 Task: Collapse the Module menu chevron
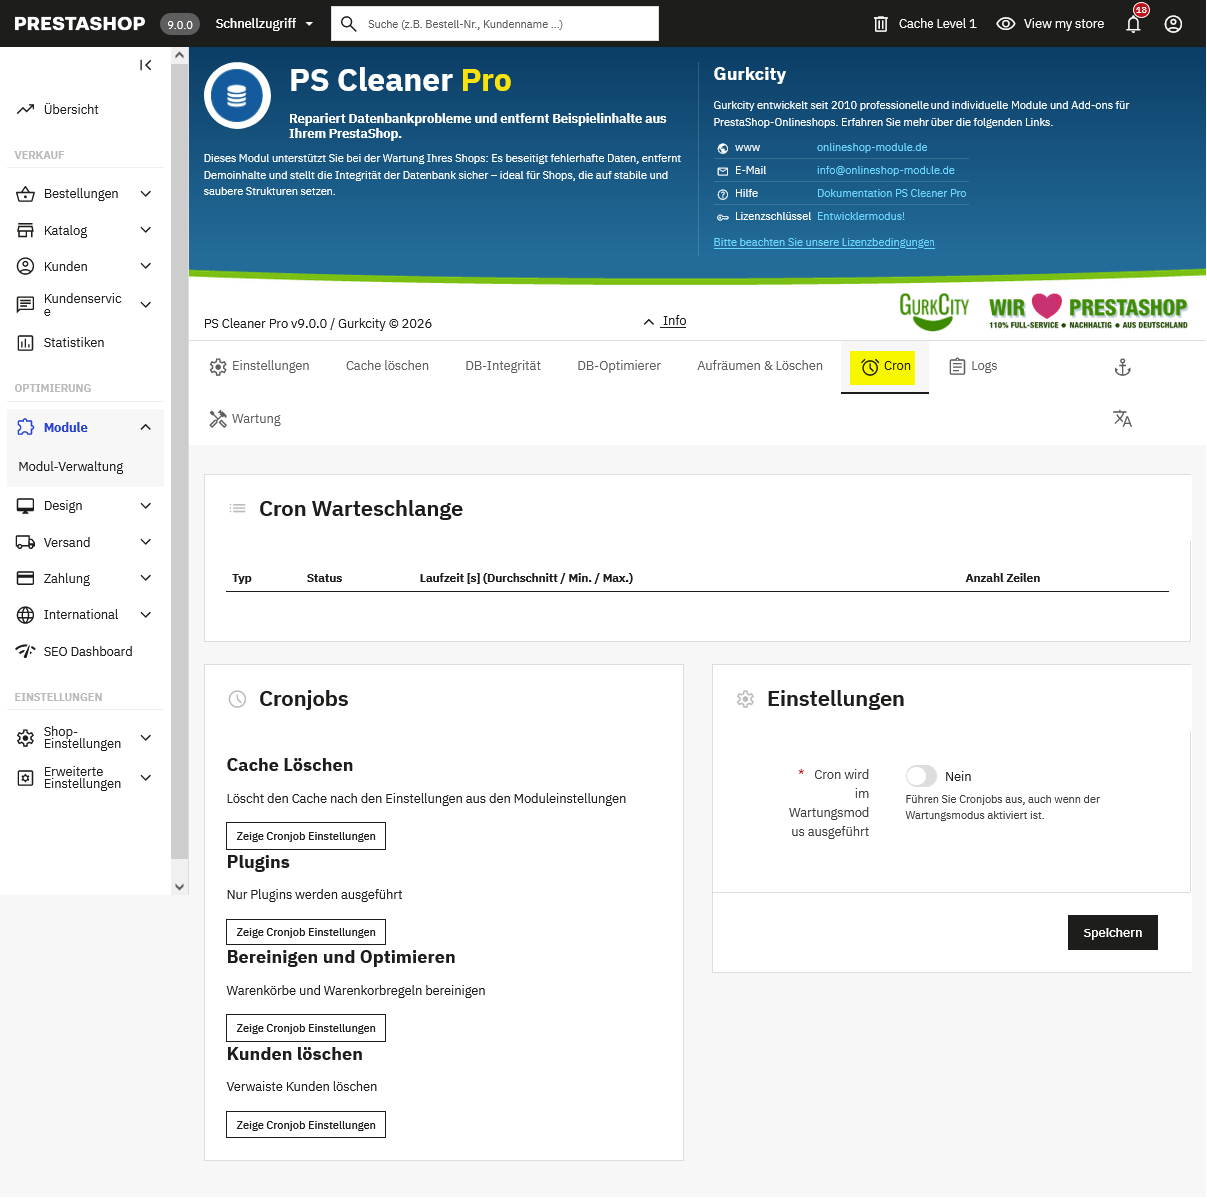146,428
